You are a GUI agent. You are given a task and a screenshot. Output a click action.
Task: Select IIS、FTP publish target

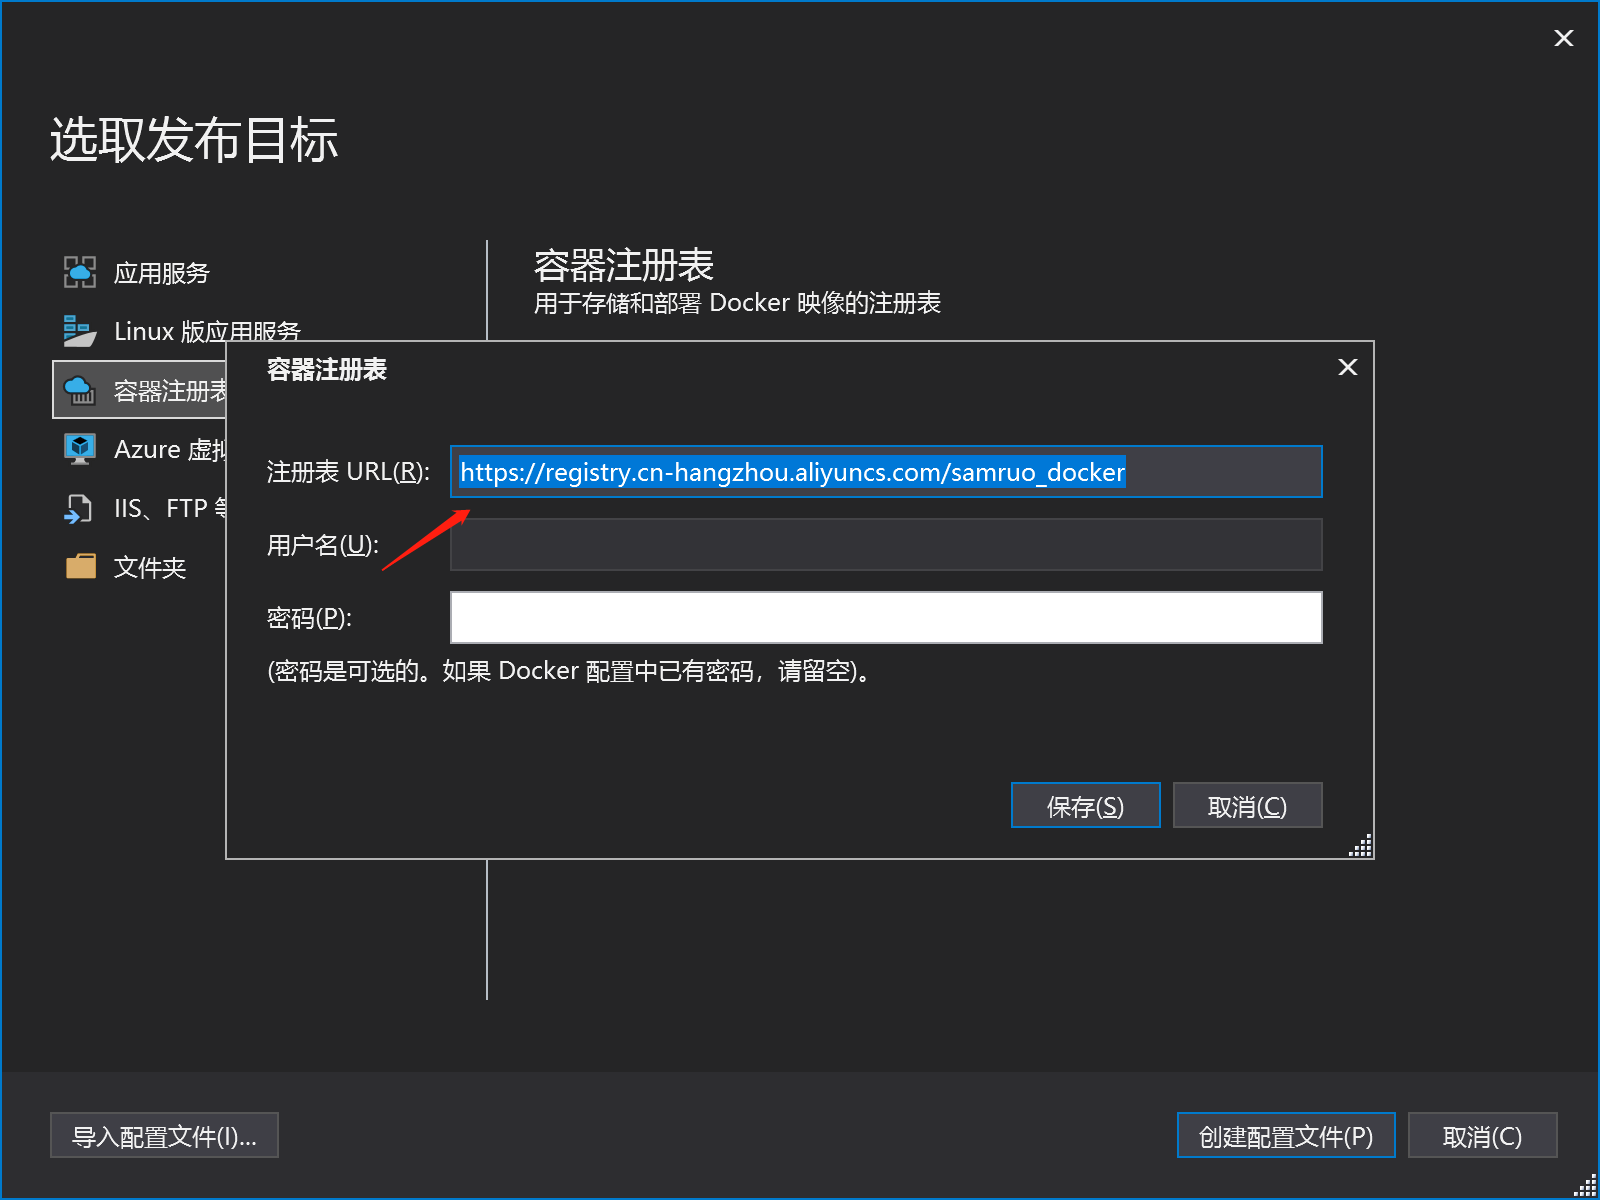pos(170,508)
